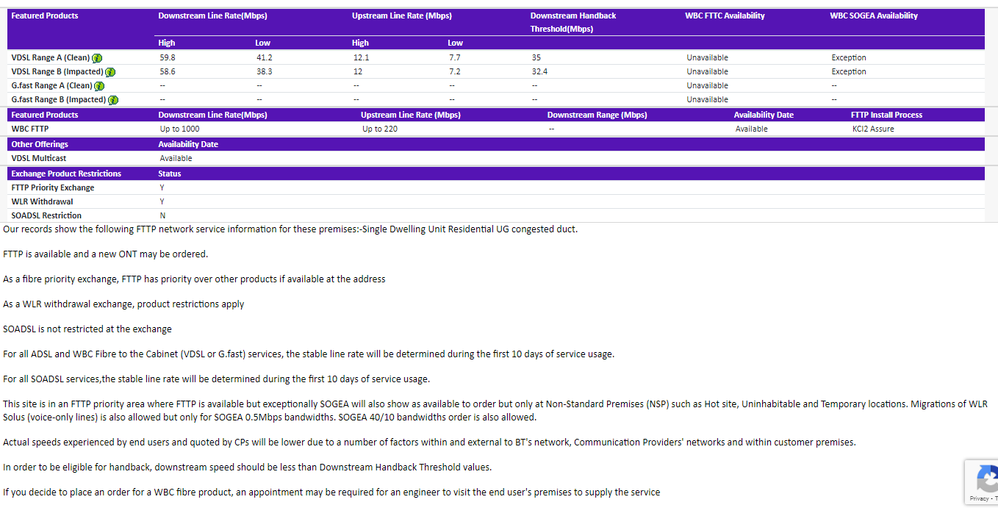Click the KCI2 Assure install process value

[874, 129]
